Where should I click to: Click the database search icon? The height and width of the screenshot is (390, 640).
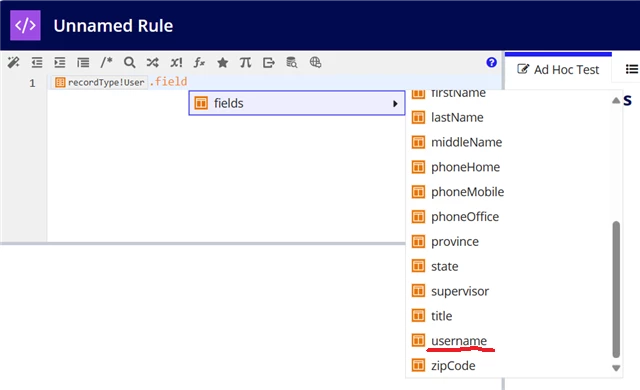[292, 62]
